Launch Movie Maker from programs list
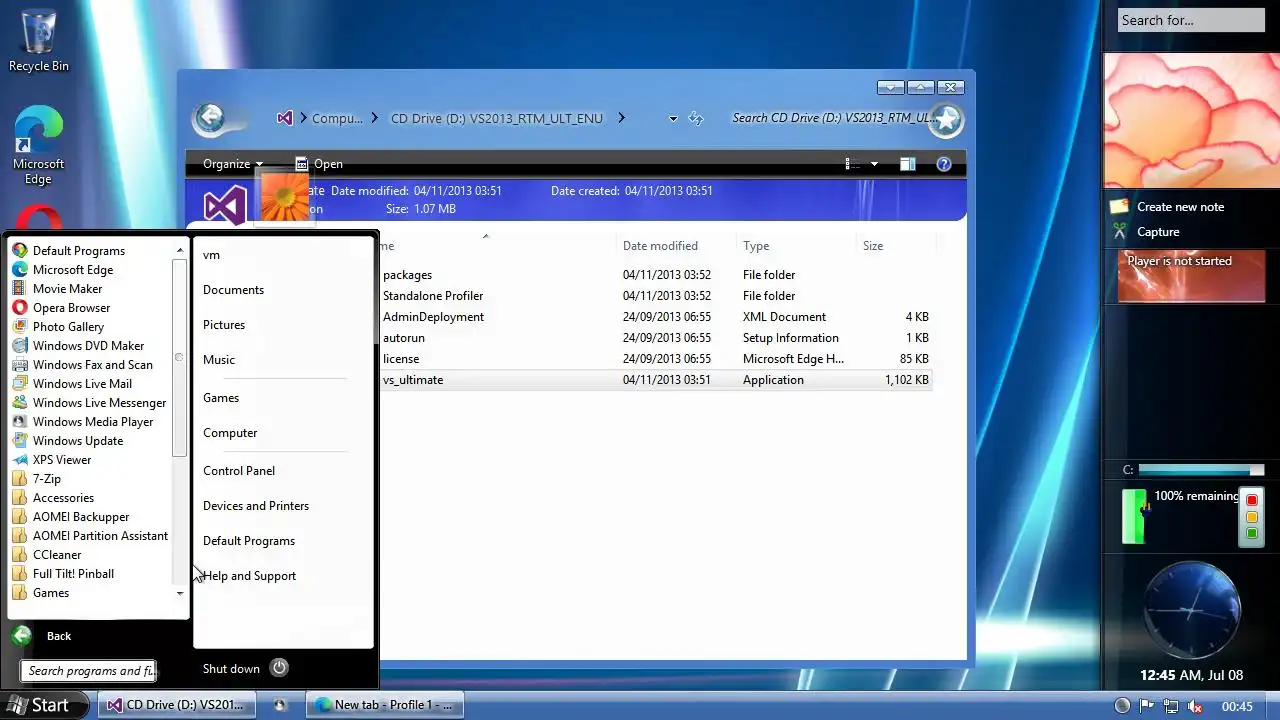The image size is (1280, 720). (x=67, y=288)
